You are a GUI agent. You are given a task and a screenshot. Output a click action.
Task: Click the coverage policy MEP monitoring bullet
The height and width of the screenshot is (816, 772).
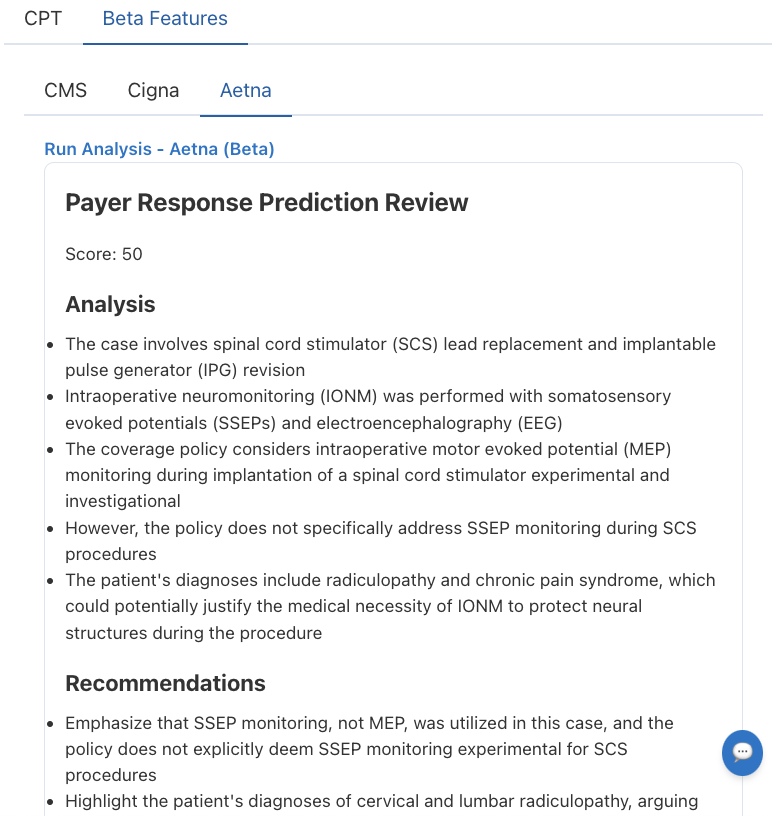coord(368,475)
